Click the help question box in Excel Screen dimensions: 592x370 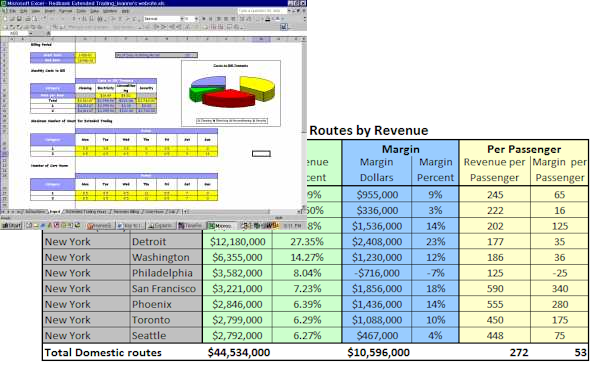pyautogui.click(x=262, y=11)
